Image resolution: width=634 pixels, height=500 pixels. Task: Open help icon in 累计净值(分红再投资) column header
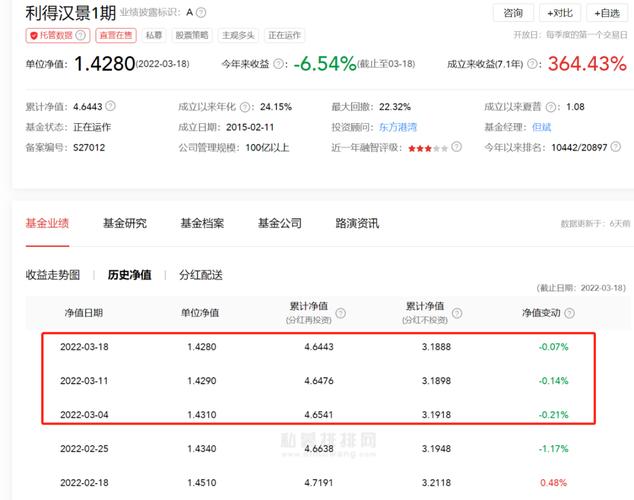pyautogui.click(x=341, y=313)
